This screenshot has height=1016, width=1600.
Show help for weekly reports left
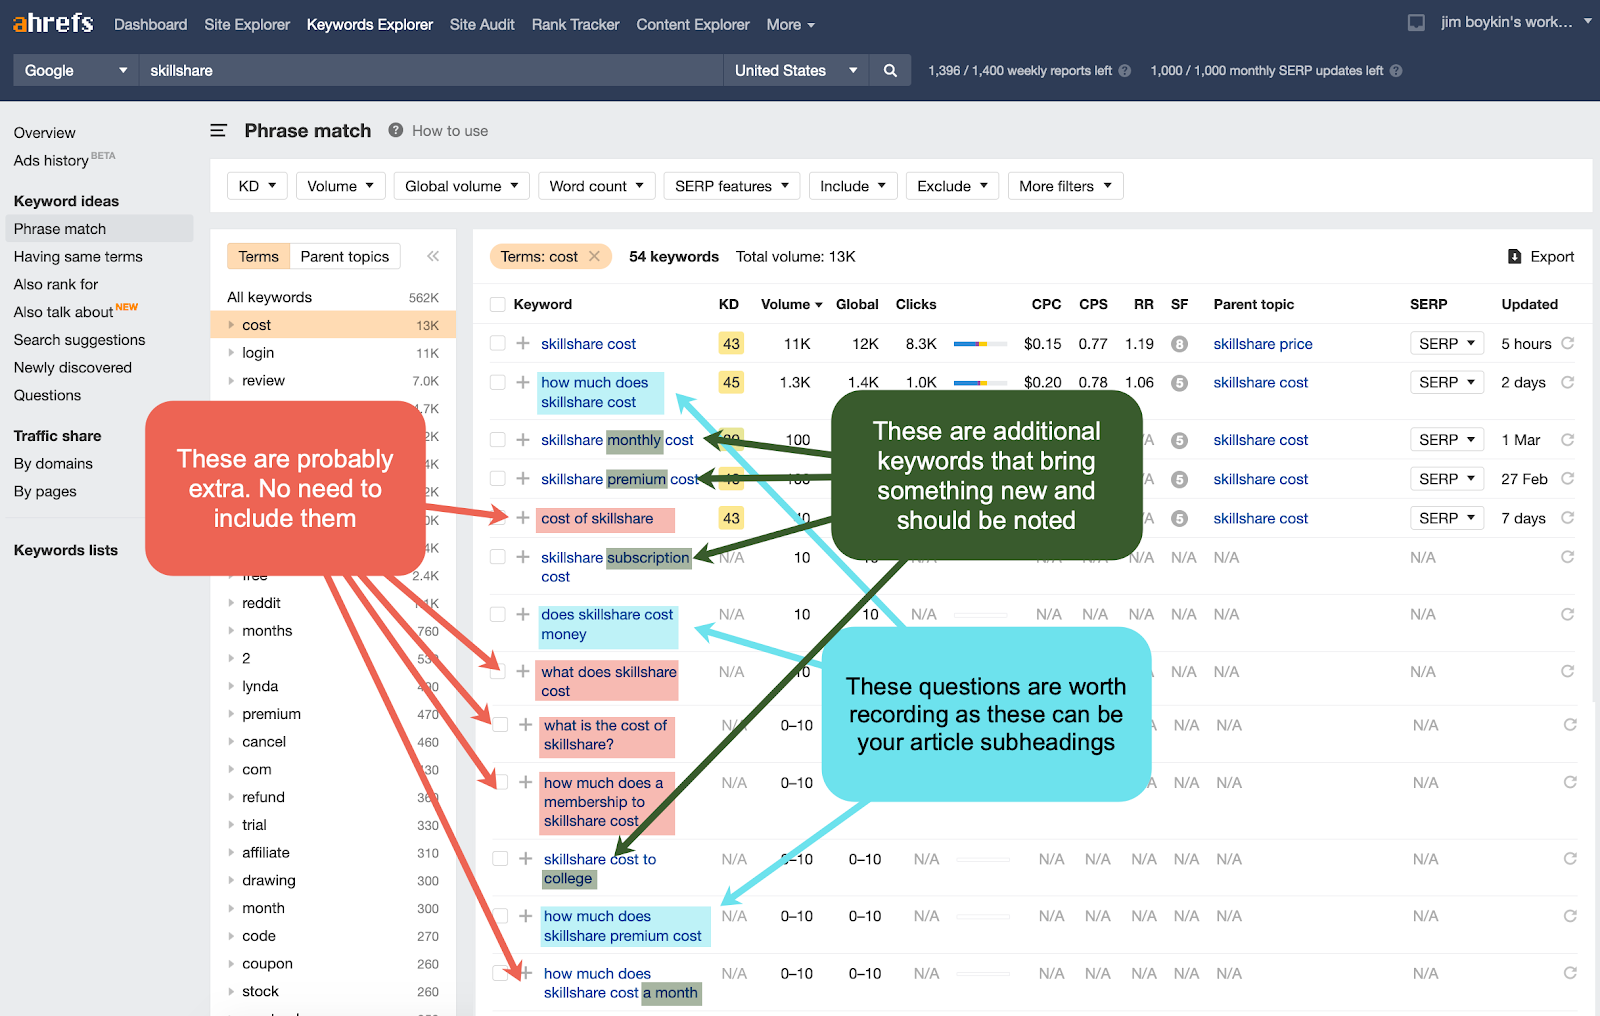[x=1125, y=71]
